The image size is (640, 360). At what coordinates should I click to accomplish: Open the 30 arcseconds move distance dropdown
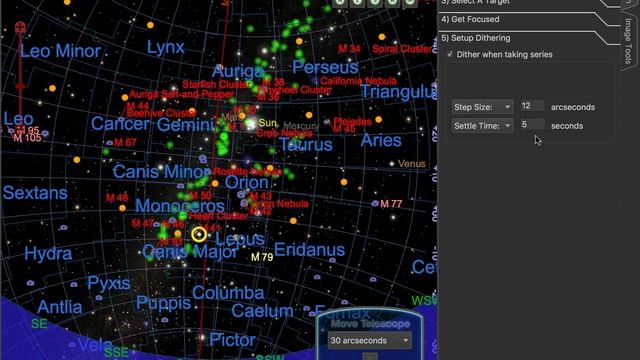tap(369, 340)
